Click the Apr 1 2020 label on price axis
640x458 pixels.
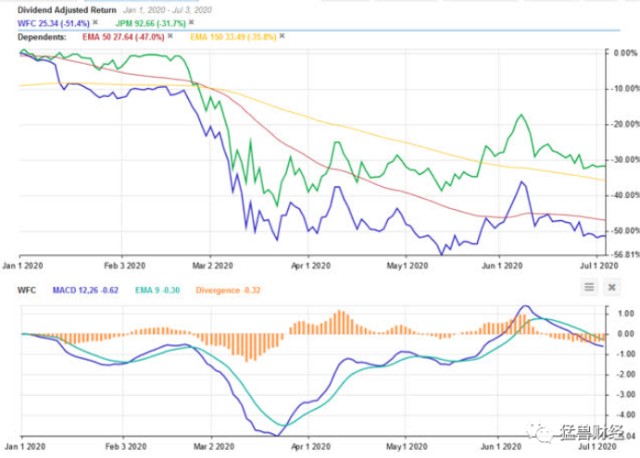coord(311,266)
